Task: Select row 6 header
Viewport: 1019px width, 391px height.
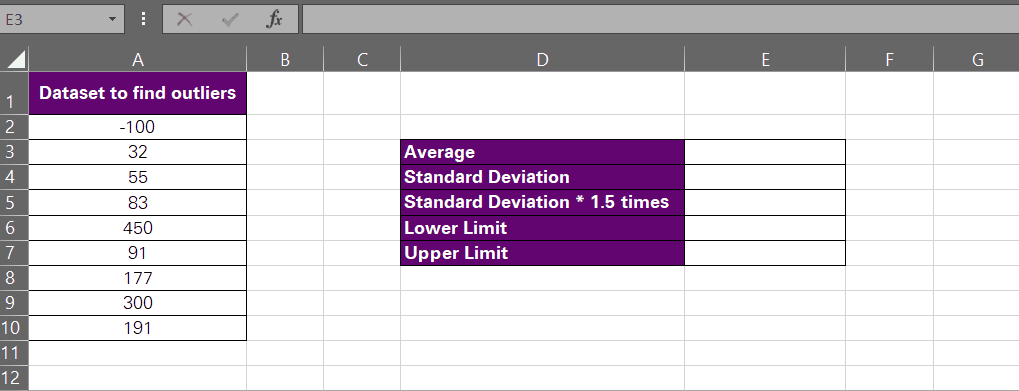Action: point(14,228)
